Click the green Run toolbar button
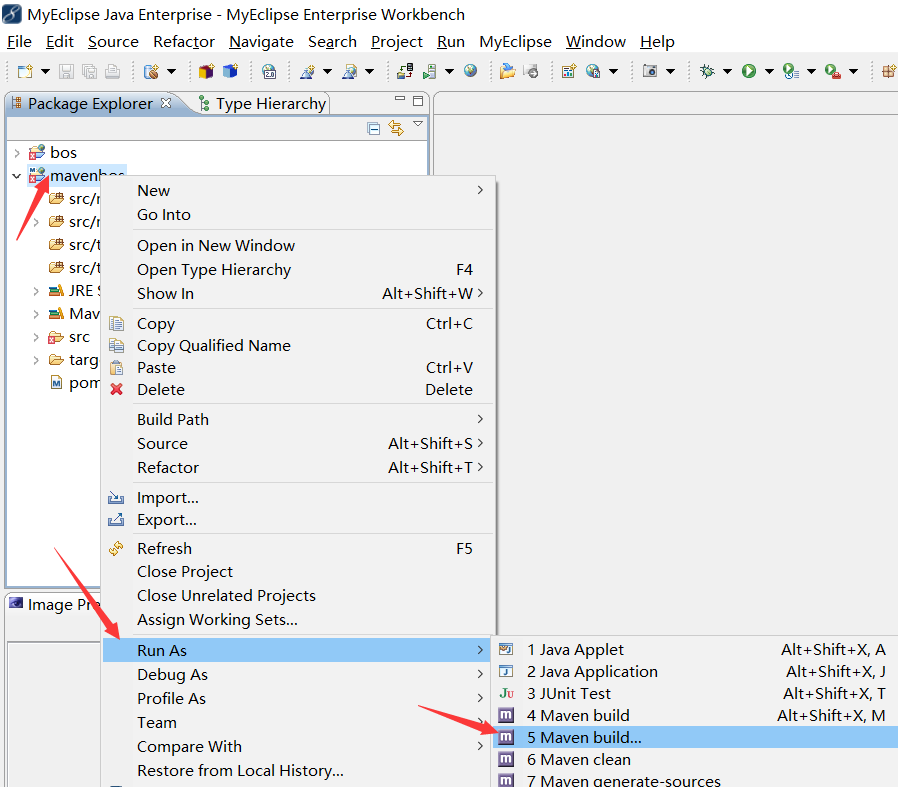The width and height of the screenshot is (898, 787). [x=749, y=71]
